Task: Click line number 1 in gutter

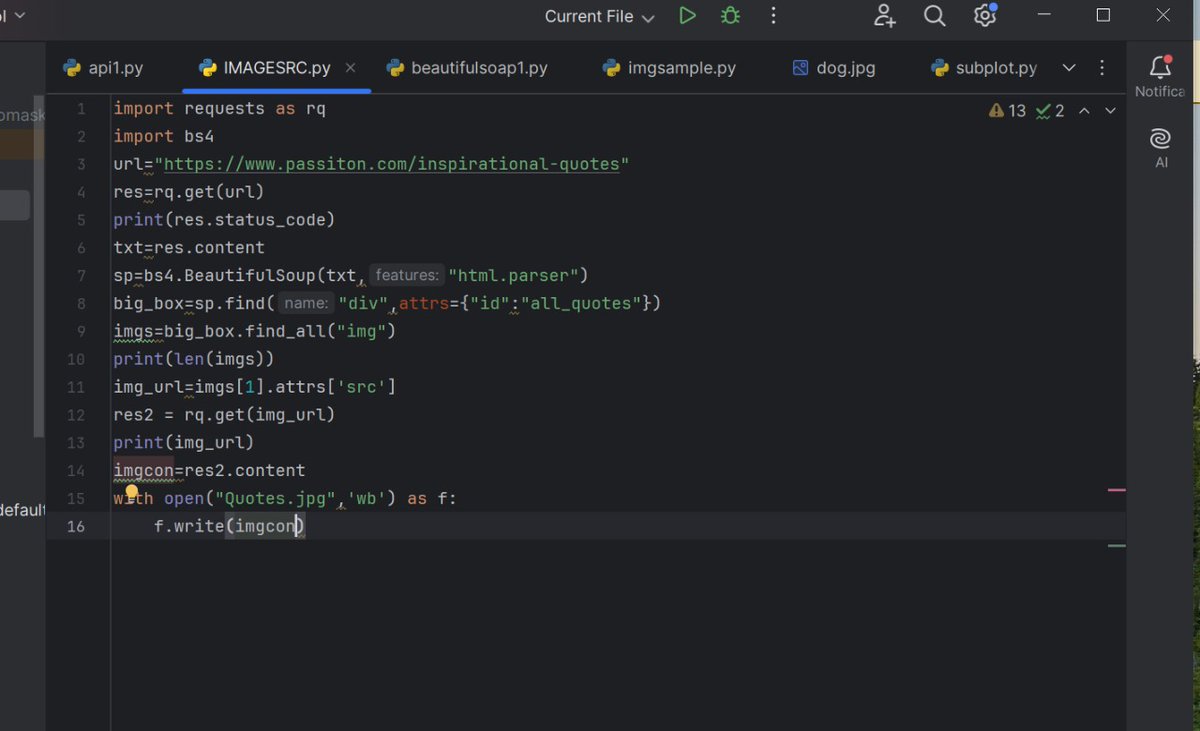Action: click(x=81, y=108)
